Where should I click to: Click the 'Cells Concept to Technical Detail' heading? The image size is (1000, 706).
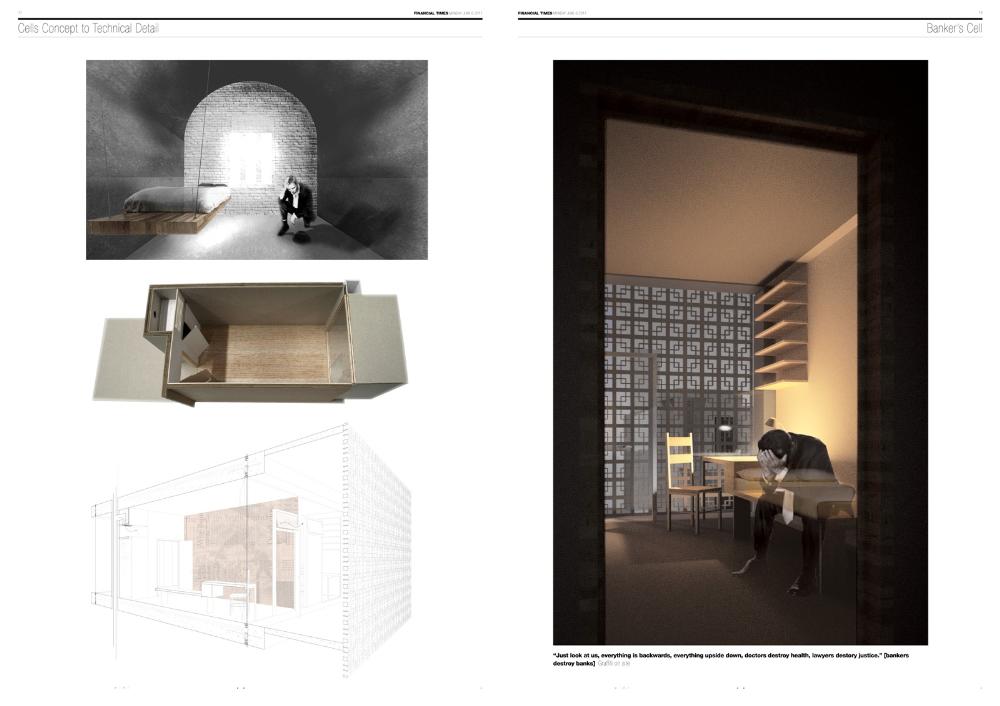89,29
